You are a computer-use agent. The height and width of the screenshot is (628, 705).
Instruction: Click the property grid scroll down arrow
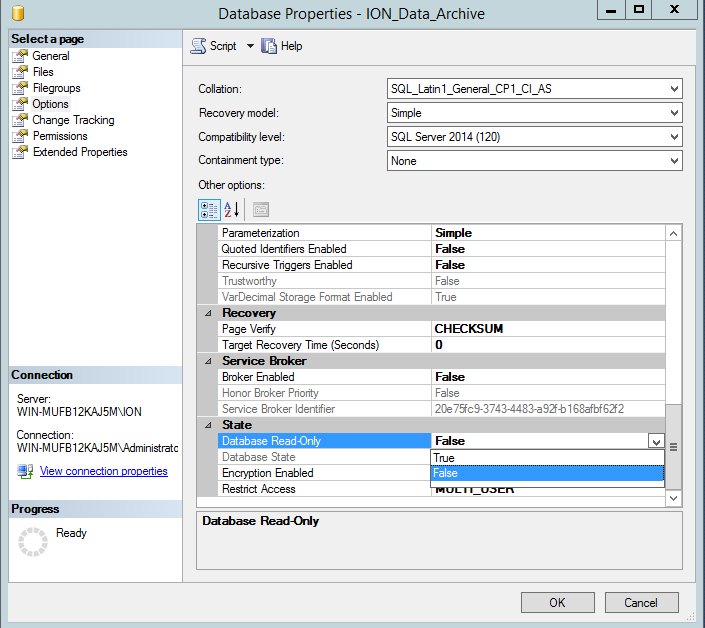tap(673, 498)
